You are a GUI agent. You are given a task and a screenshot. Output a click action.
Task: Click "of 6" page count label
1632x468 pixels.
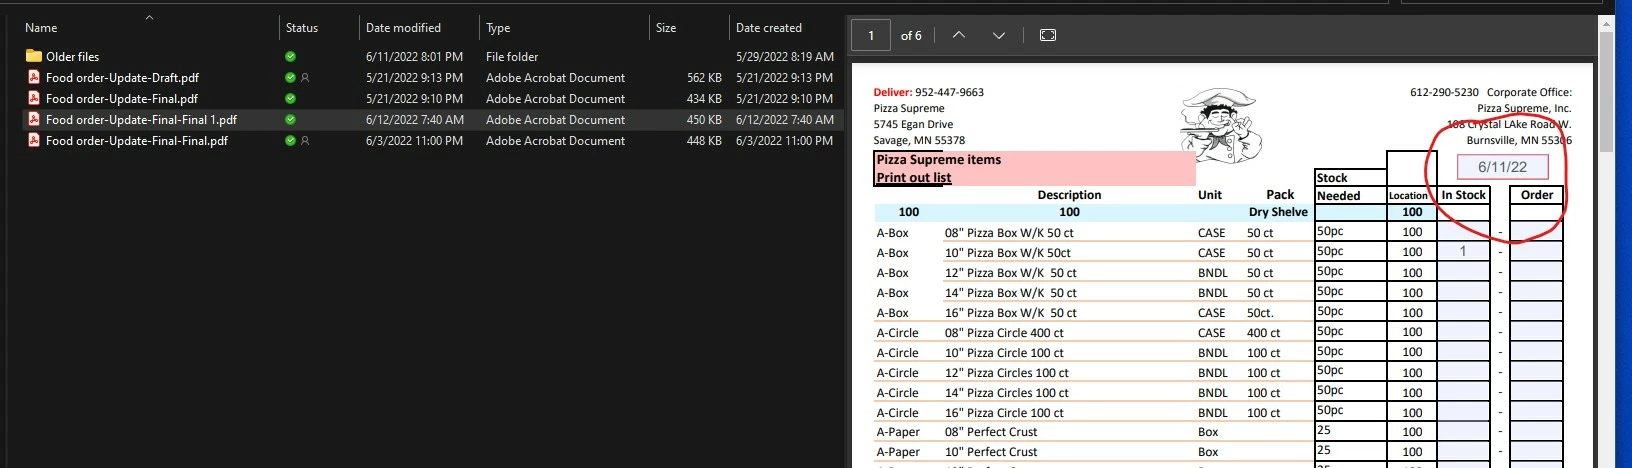[911, 36]
